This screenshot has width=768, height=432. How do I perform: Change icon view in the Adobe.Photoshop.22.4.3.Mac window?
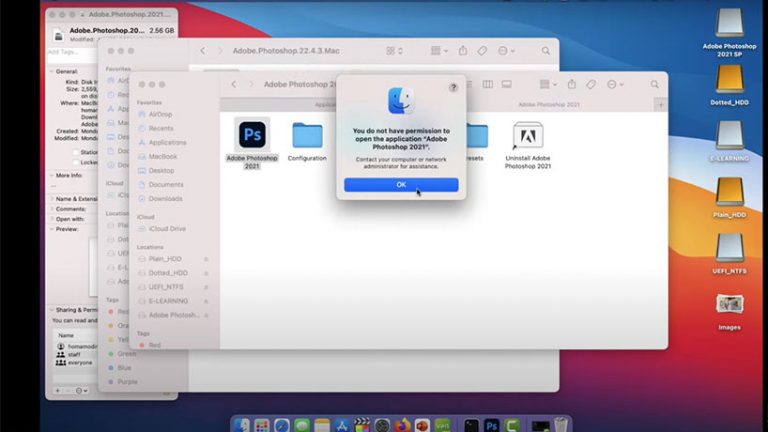point(394,51)
